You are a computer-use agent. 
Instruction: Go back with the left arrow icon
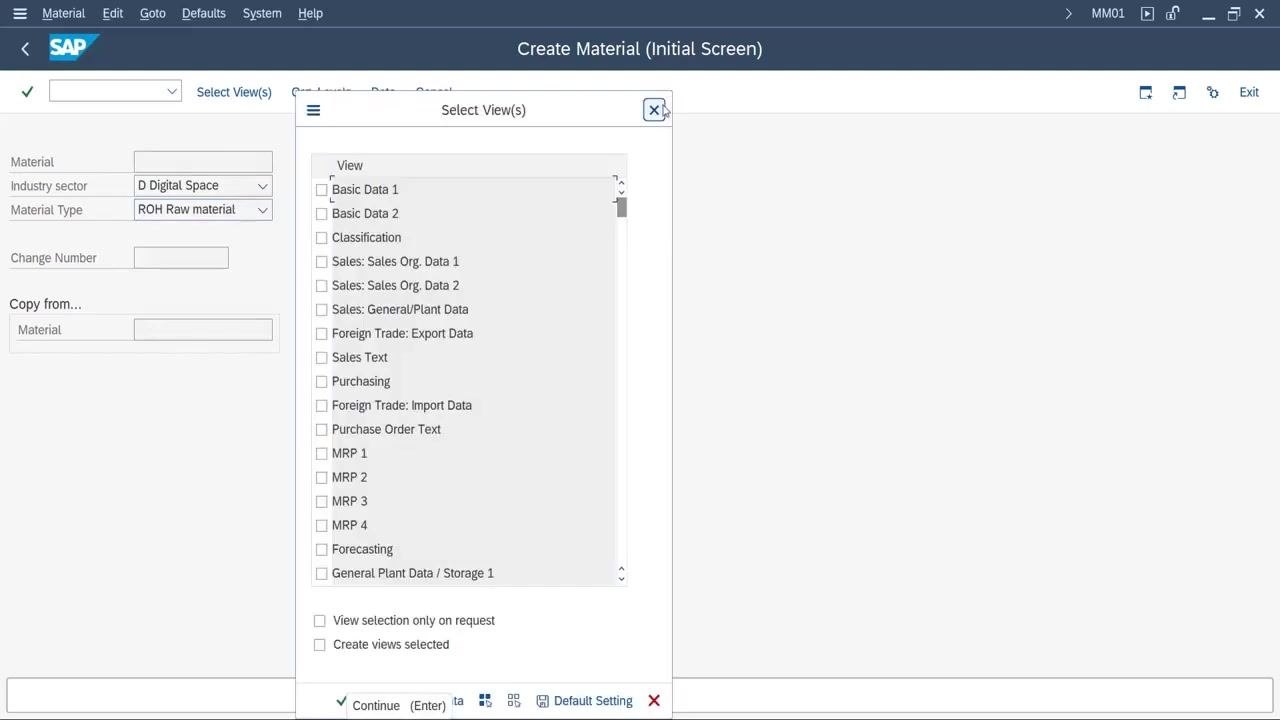click(25, 48)
